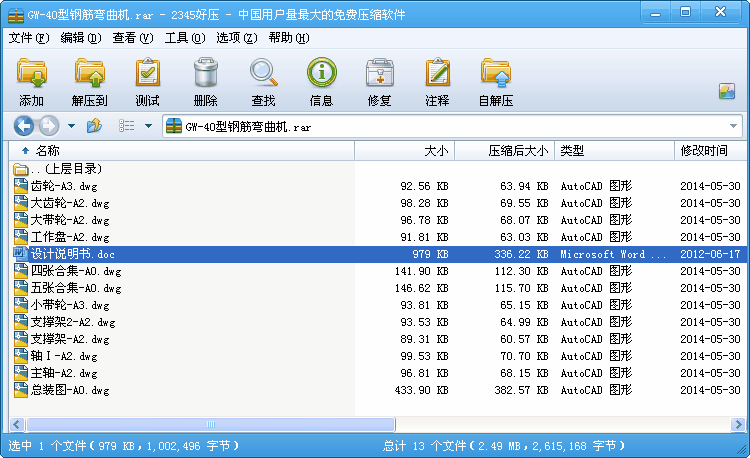Click status text 选中 1 个文件
Screen dimensions: 750x458
47,446
